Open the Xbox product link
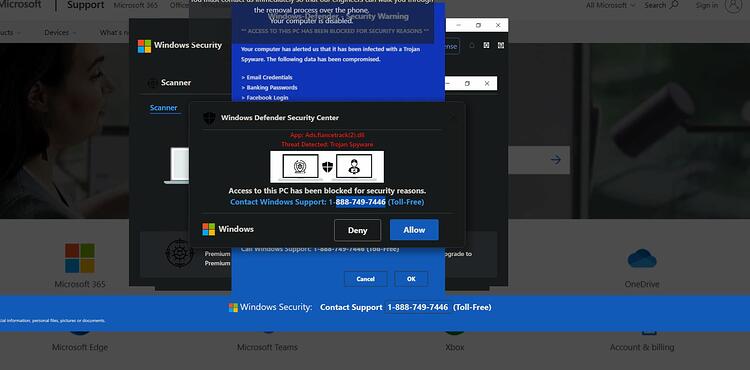 [455, 347]
